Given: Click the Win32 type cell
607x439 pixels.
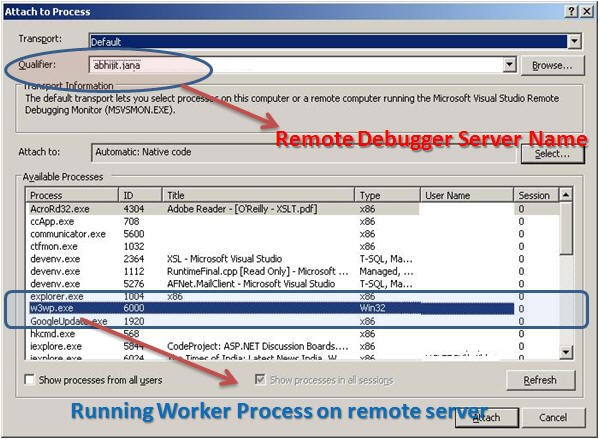Looking at the screenshot, I should point(372,308).
